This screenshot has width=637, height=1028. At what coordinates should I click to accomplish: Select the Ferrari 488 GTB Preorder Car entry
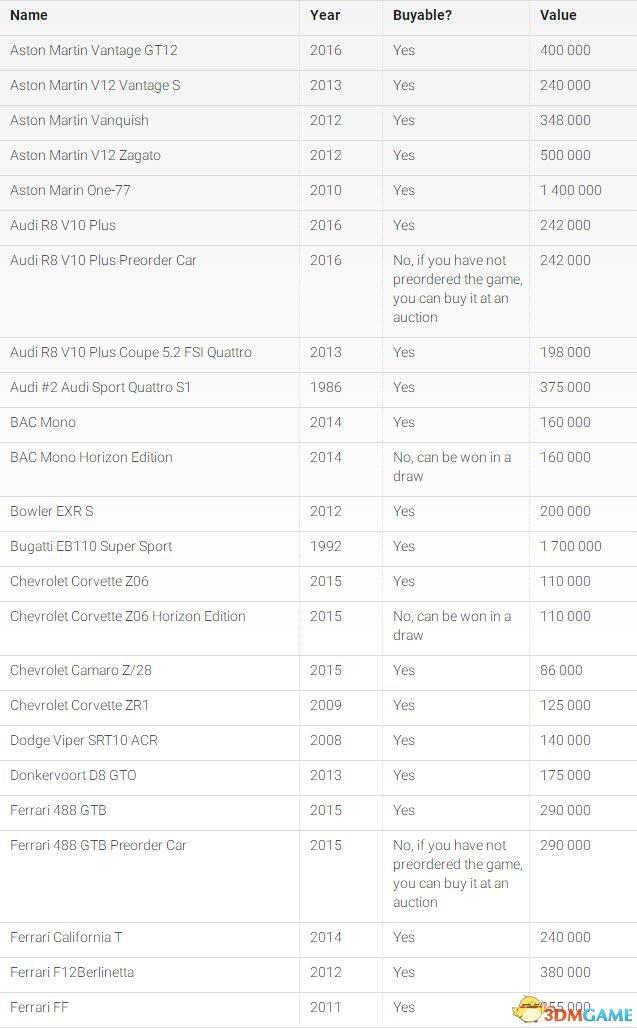tap(318, 874)
